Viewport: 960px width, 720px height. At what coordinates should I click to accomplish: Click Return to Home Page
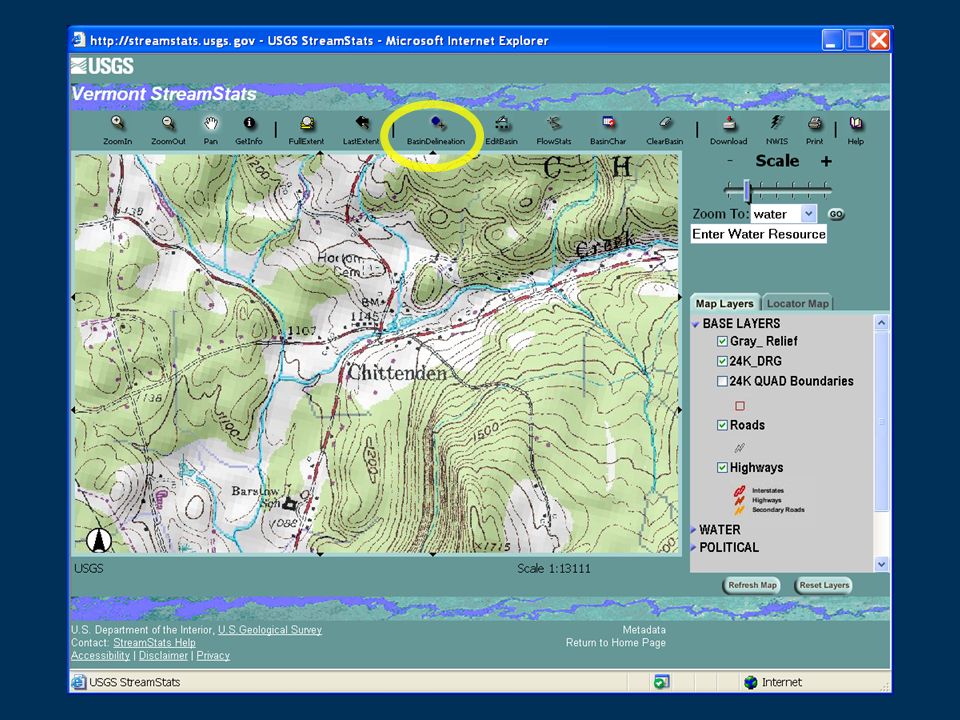[615, 643]
